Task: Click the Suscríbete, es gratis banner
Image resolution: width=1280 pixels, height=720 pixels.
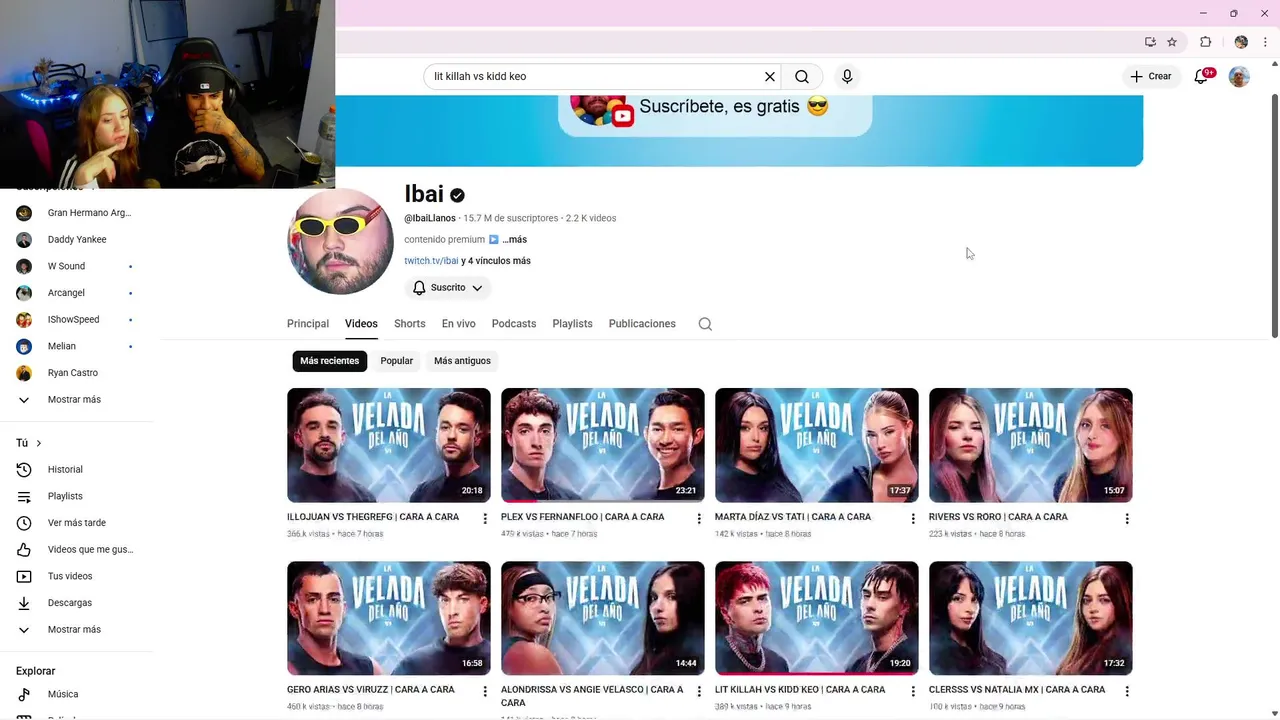Action: [x=715, y=115]
